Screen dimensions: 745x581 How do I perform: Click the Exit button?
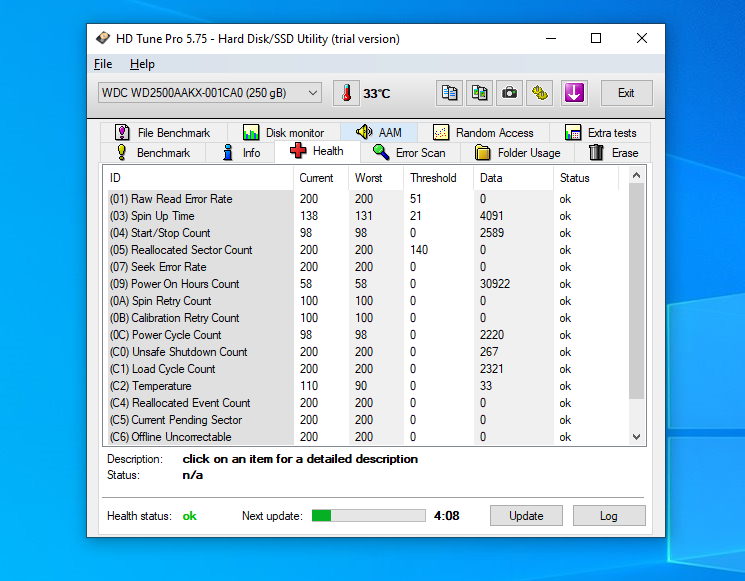[x=627, y=93]
